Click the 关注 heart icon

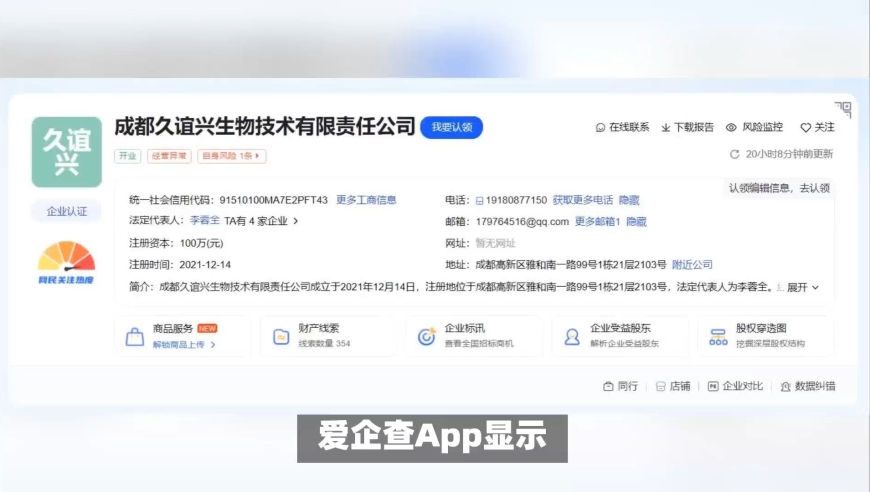pos(805,128)
